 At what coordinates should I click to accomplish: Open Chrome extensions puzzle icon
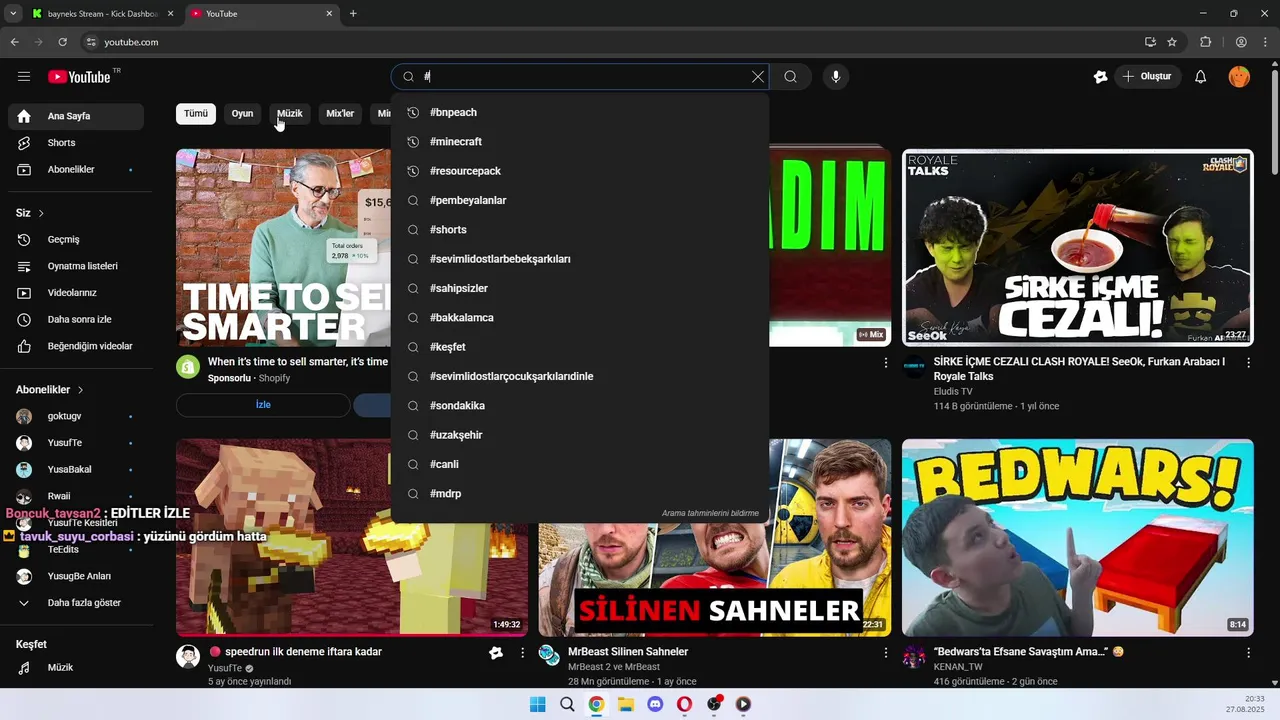1205,42
